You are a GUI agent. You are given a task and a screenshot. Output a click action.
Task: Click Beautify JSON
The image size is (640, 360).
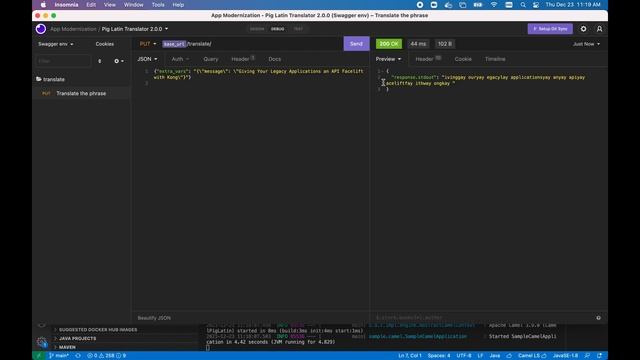pyautogui.click(x=154, y=318)
